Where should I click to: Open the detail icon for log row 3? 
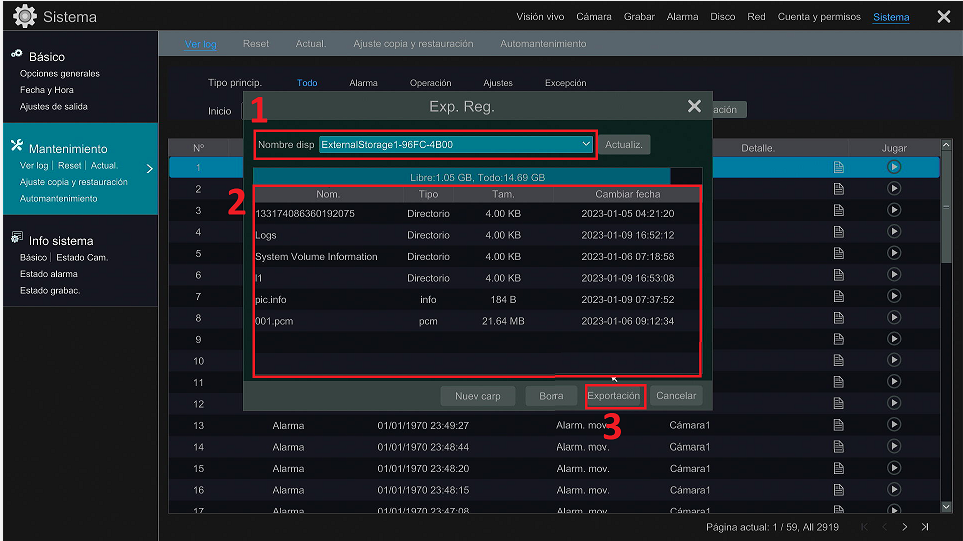pos(839,210)
